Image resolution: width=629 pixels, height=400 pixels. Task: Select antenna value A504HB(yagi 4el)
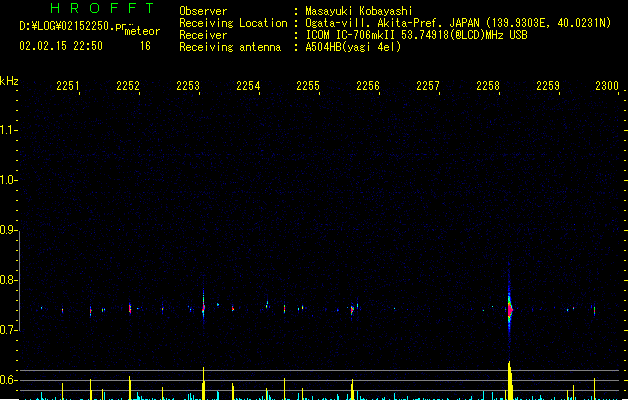[x=353, y=47]
